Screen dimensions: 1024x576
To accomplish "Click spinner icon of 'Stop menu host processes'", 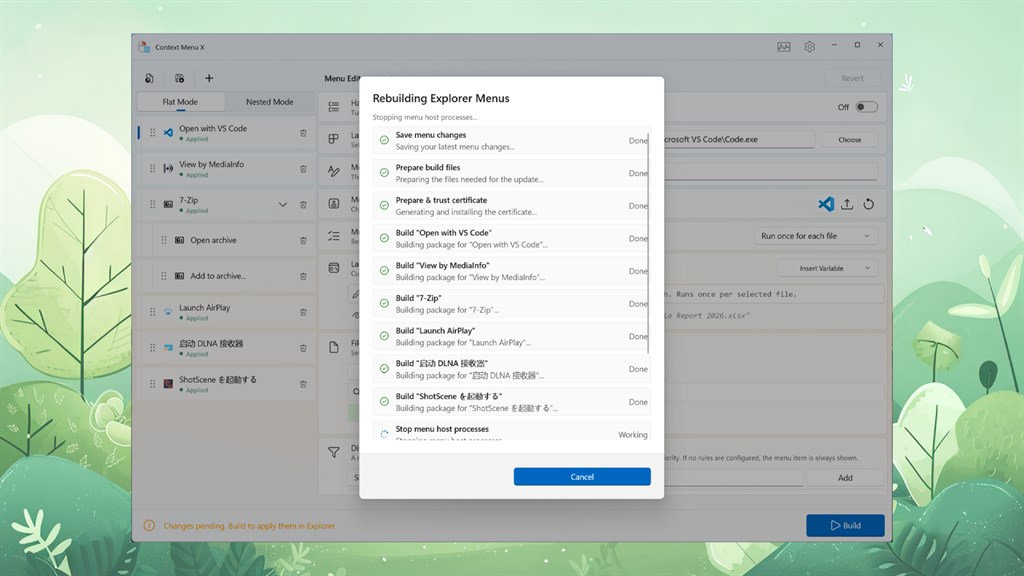I will pos(384,434).
